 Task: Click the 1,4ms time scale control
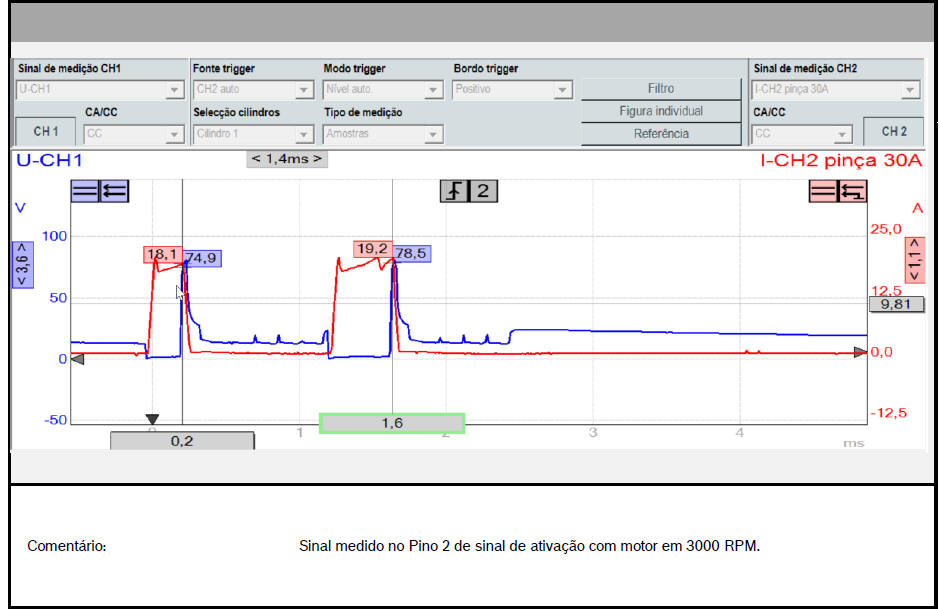pyautogui.click(x=287, y=159)
